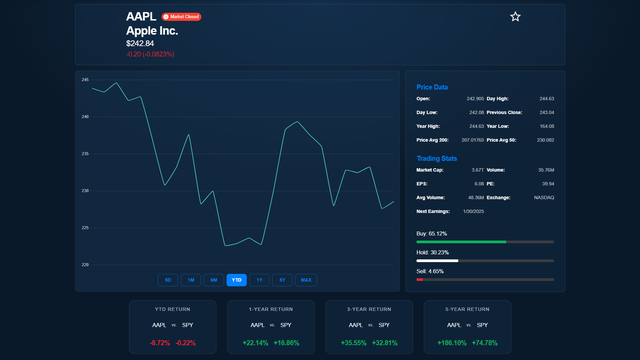The width and height of the screenshot is (640, 360).
Task: Click the NASDAQ exchange value
Action: point(544,198)
